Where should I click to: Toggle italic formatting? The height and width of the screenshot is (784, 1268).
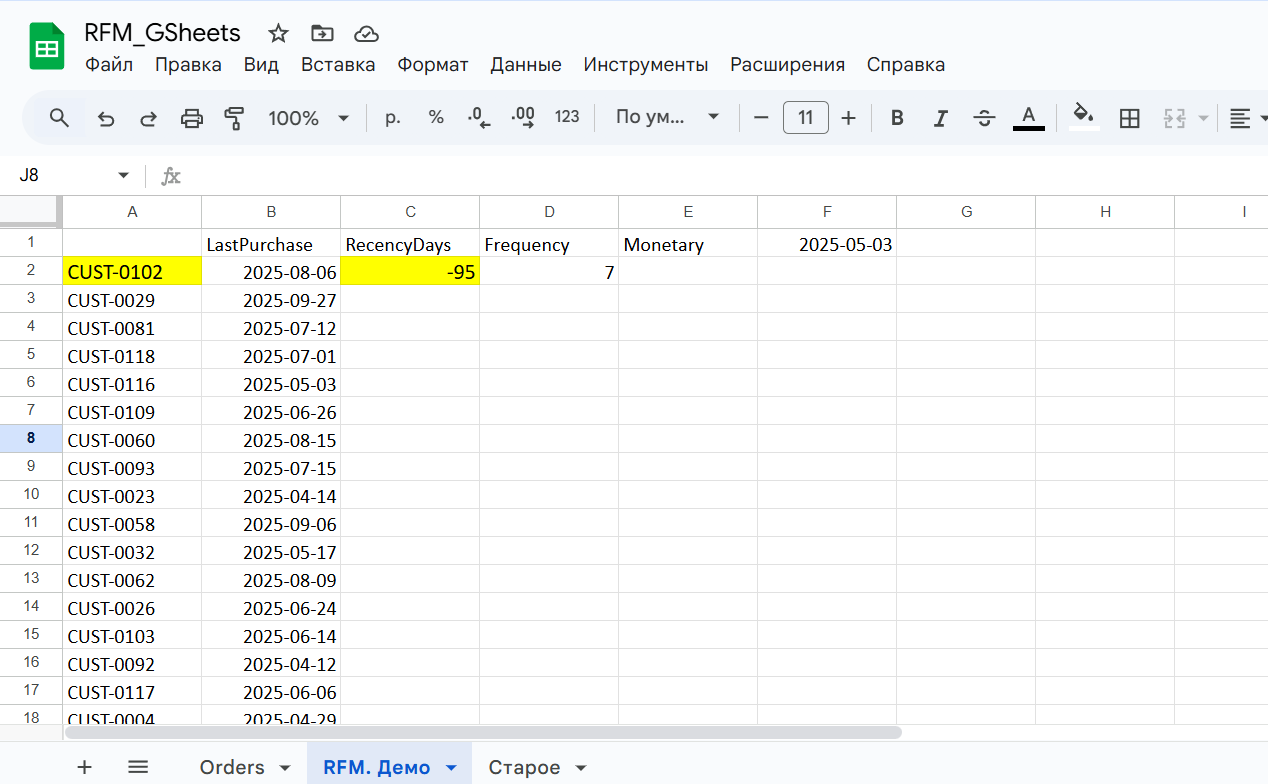point(940,118)
